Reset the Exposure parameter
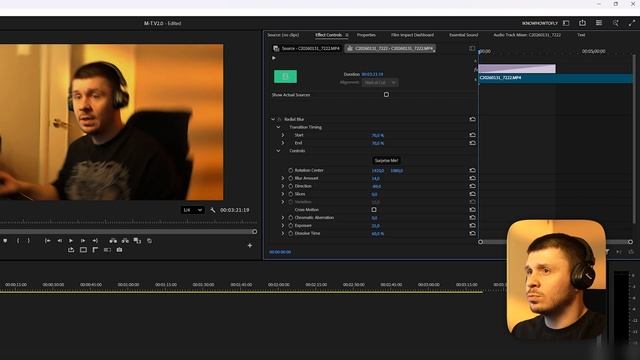Screen dimensions: 640x360 [472, 225]
